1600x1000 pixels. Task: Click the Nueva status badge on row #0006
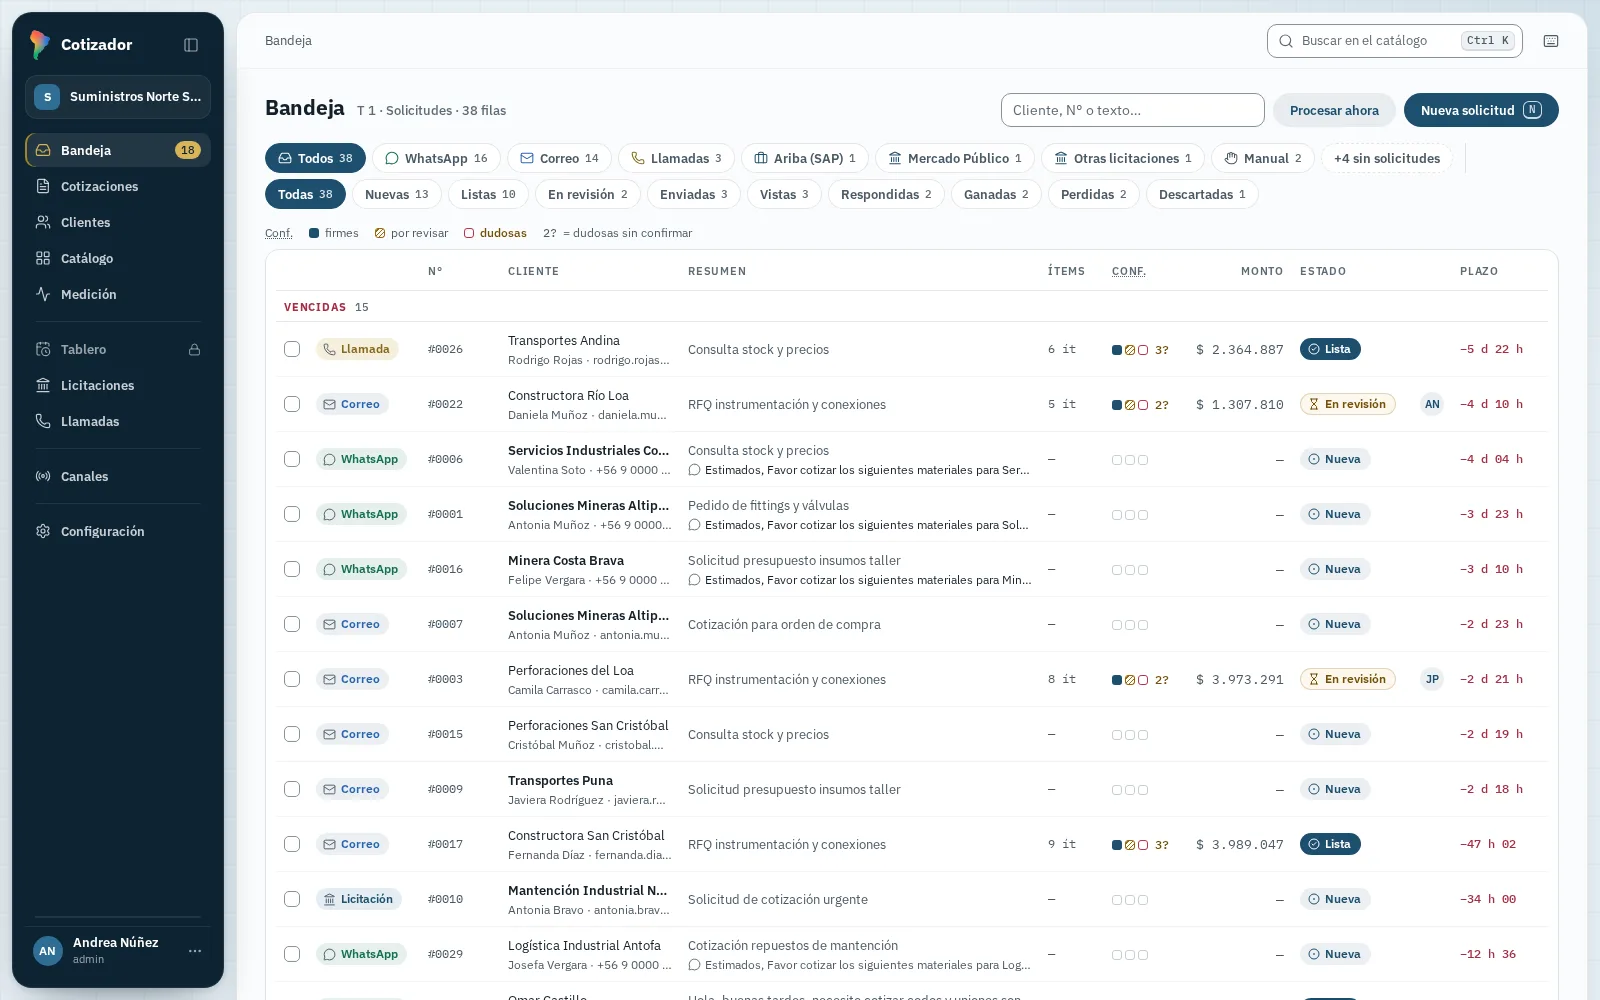coord(1335,459)
